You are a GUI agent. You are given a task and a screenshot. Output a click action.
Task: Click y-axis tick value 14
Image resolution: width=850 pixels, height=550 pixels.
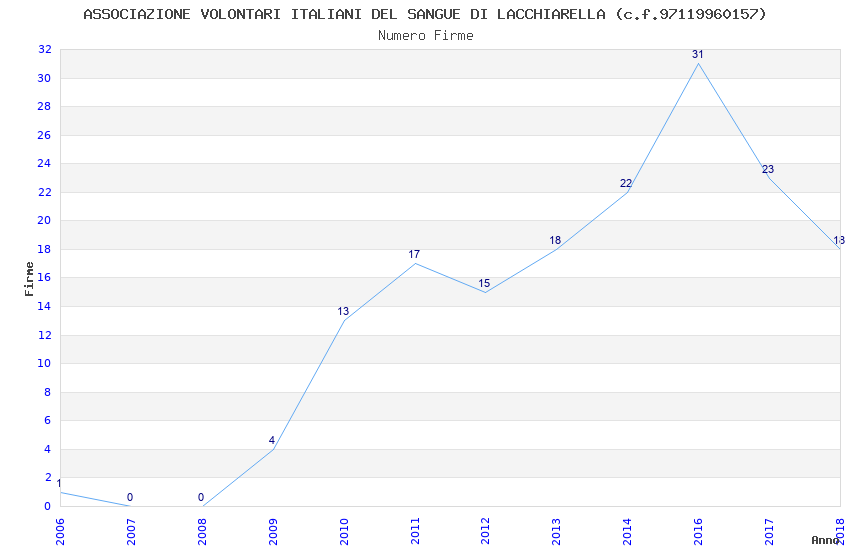(x=44, y=306)
